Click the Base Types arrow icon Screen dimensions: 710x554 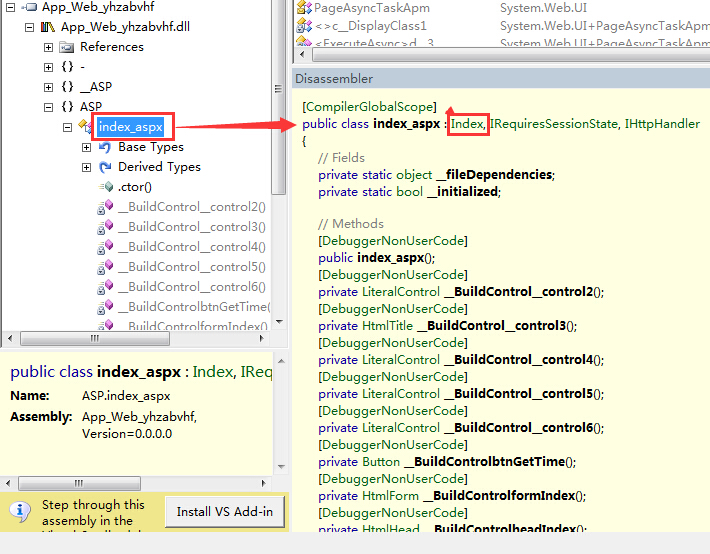[105, 147]
